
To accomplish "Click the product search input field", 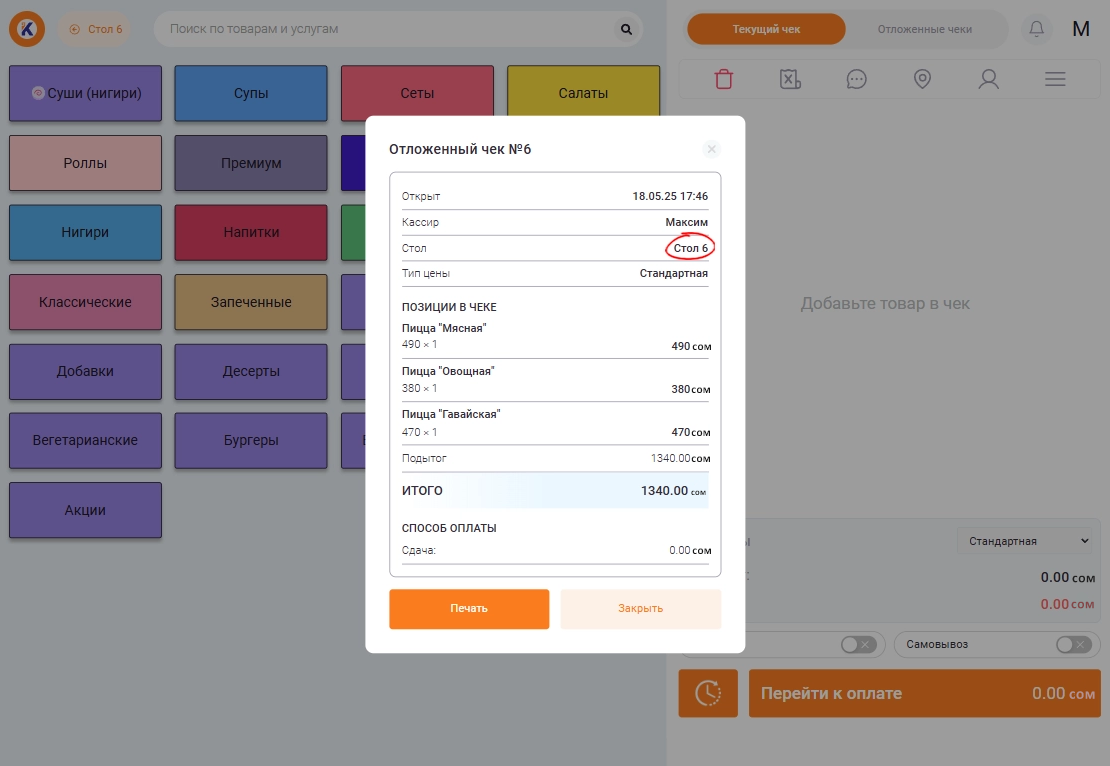I will pyautogui.click(x=390, y=29).
